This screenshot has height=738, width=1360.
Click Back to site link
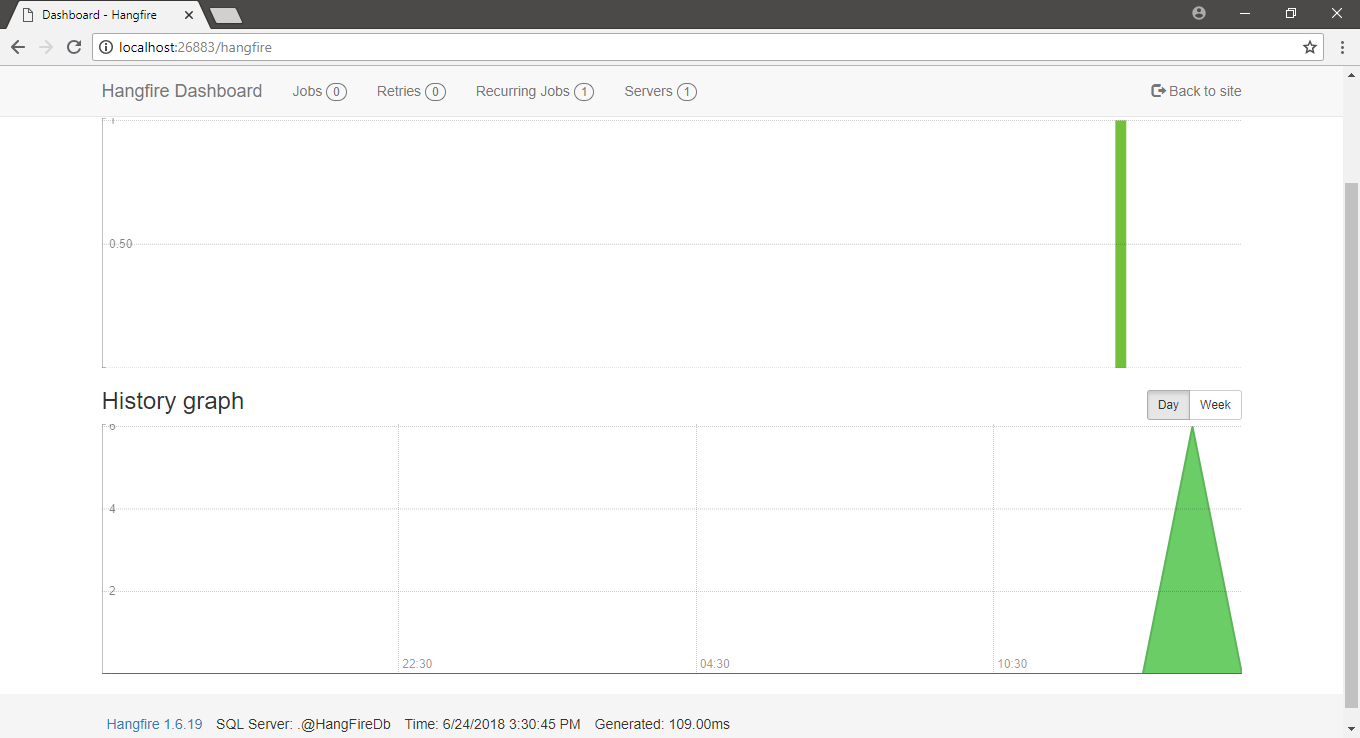point(1196,91)
